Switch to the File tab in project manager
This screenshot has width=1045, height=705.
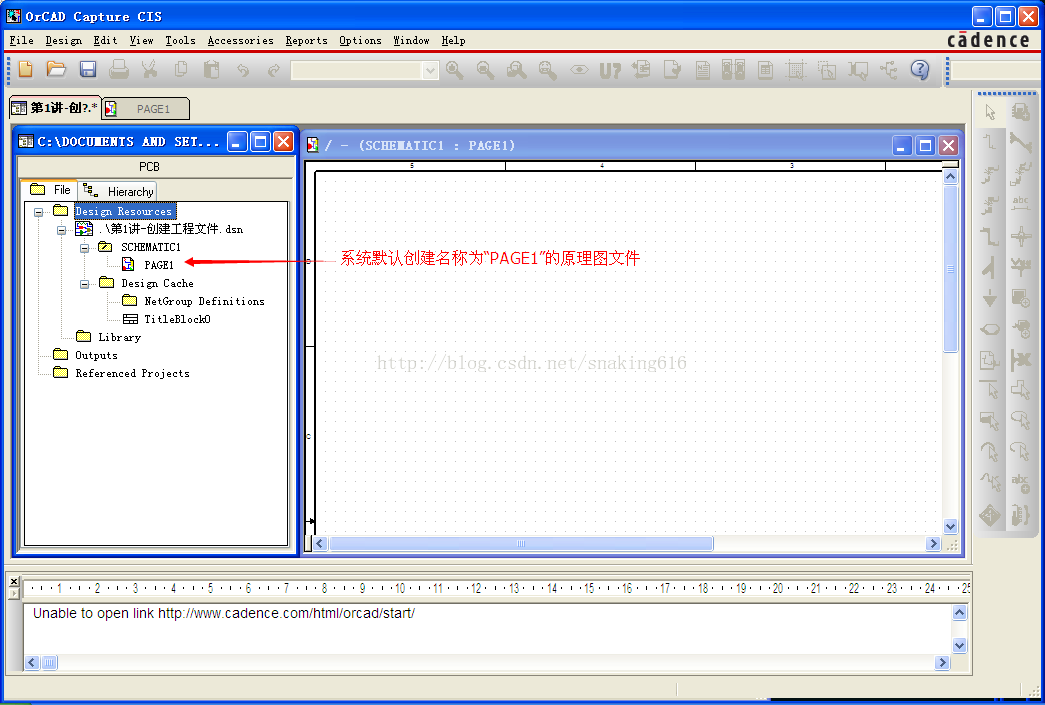(x=50, y=190)
